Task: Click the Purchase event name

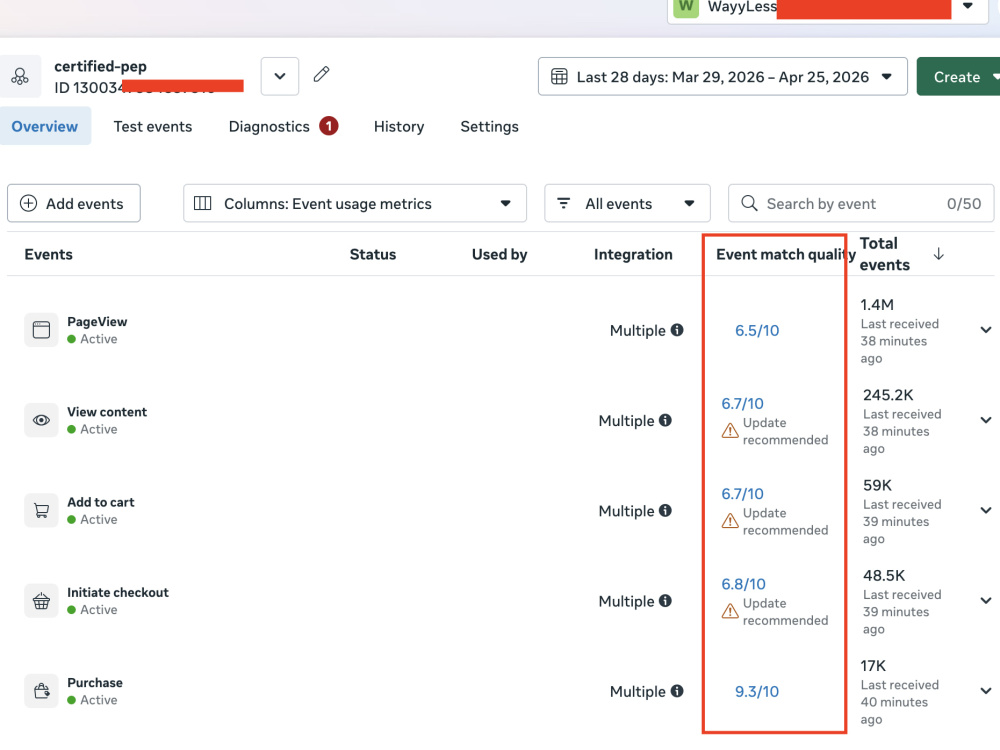Action: (x=95, y=682)
